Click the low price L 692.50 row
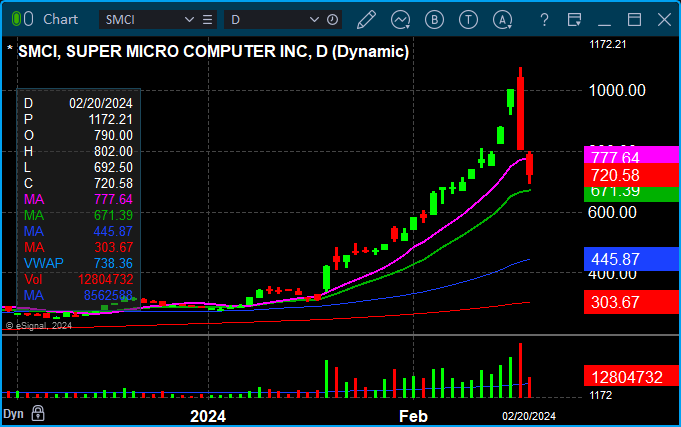This screenshot has width=681, height=427. coord(78,167)
